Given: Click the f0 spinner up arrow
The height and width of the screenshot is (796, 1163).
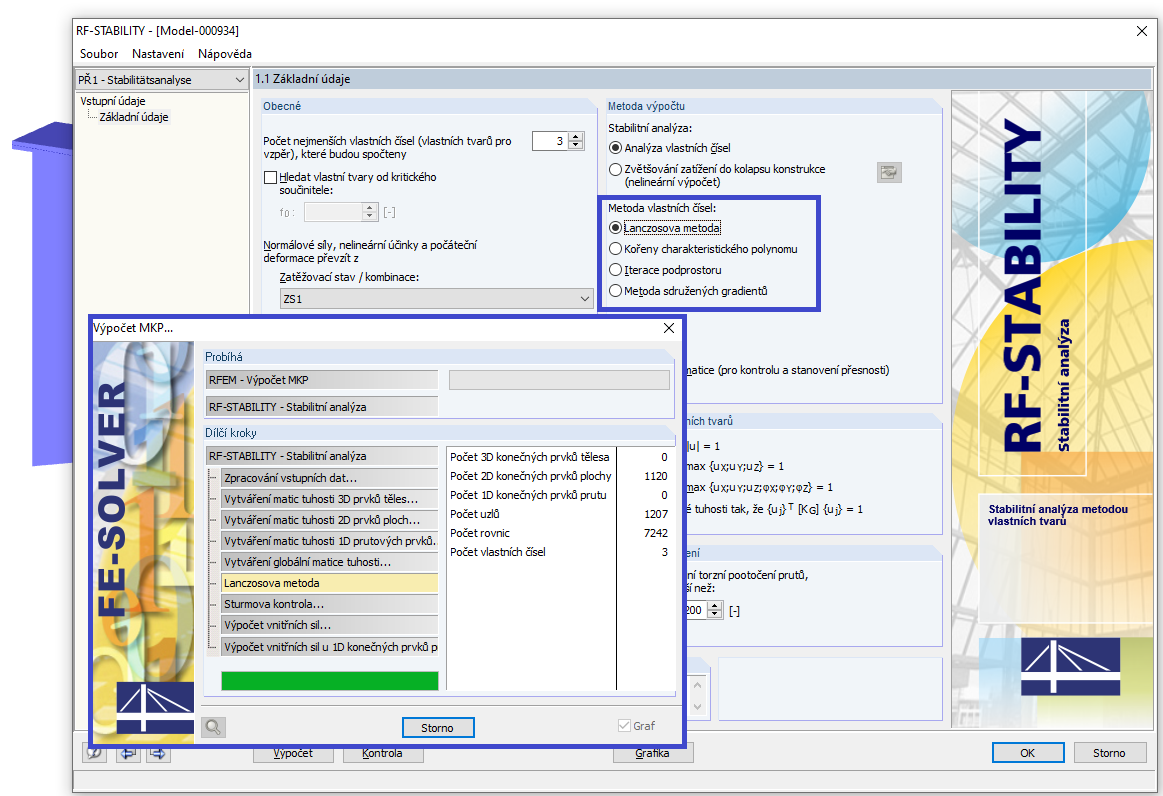Looking at the screenshot, I should 370,208.
